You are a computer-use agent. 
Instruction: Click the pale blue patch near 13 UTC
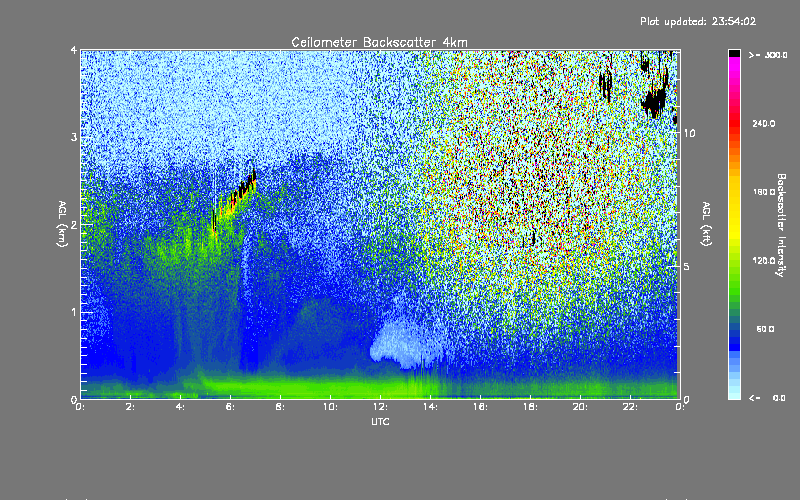[406, 339]
